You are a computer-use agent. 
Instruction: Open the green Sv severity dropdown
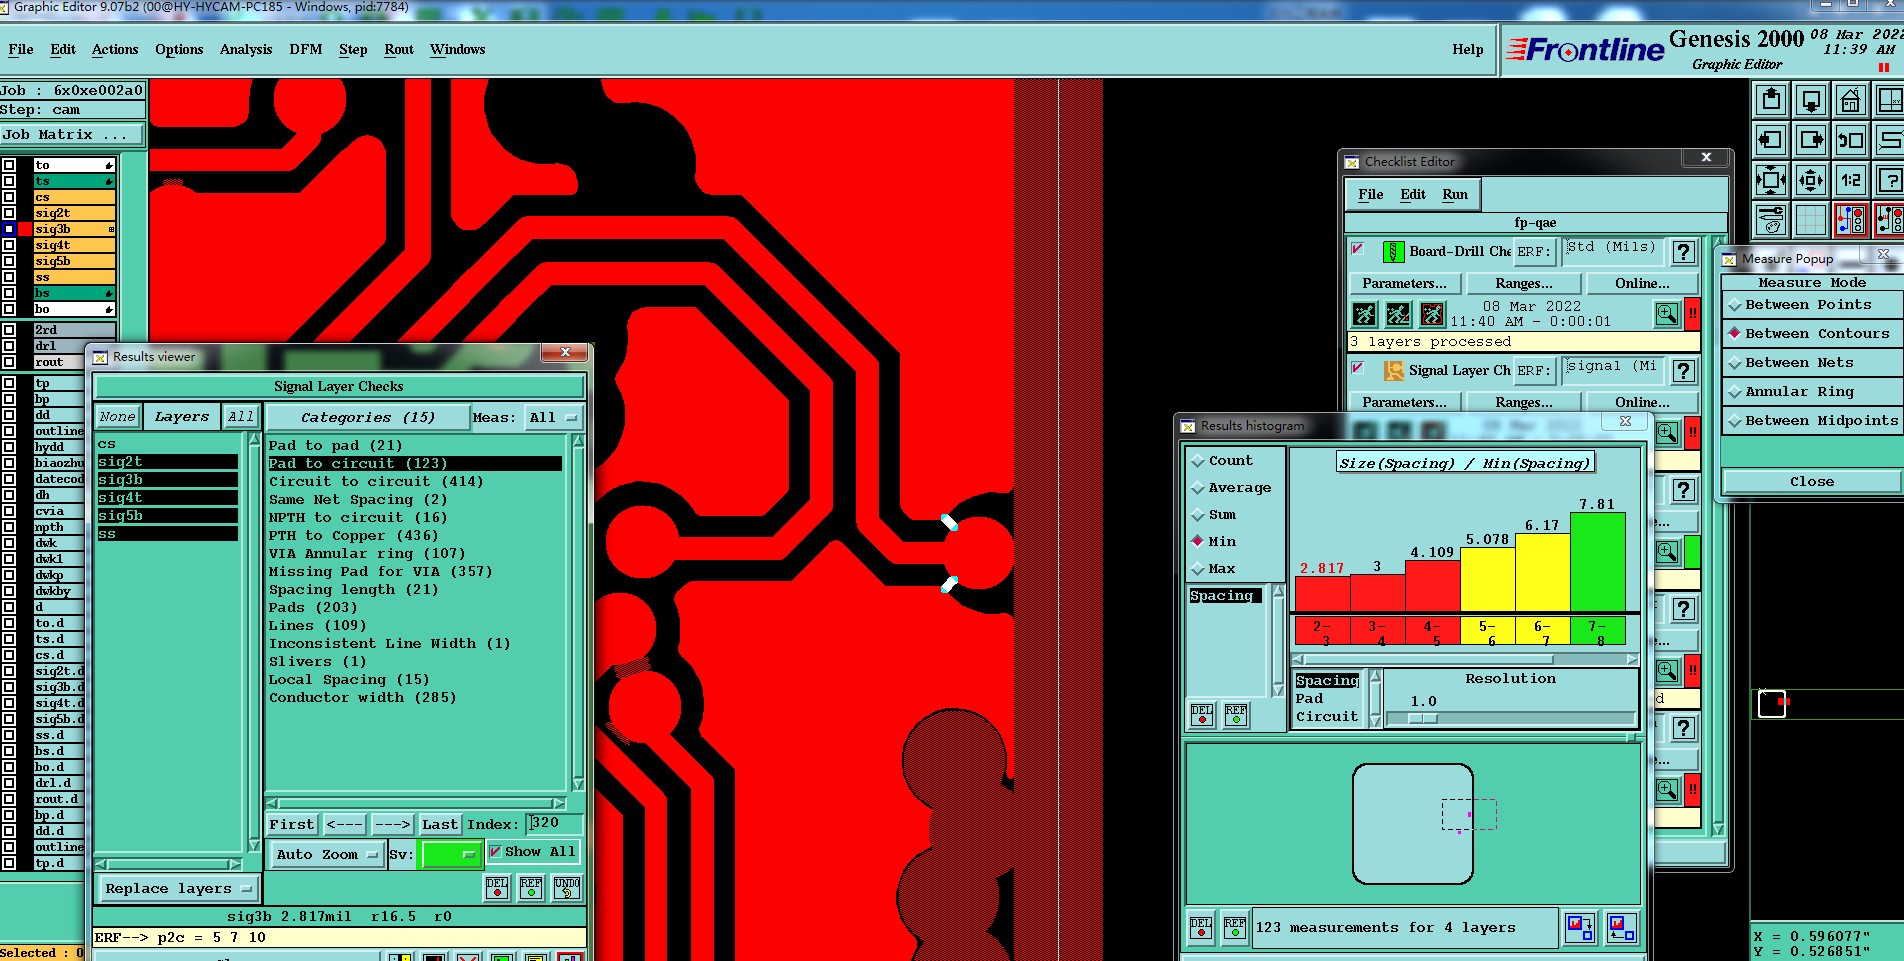click(x=451, y=855)
